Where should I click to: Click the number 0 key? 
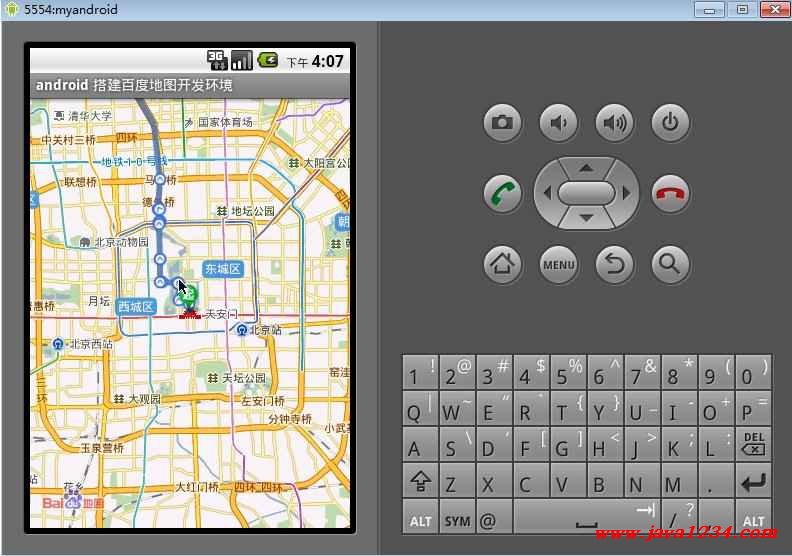point(753,372)
